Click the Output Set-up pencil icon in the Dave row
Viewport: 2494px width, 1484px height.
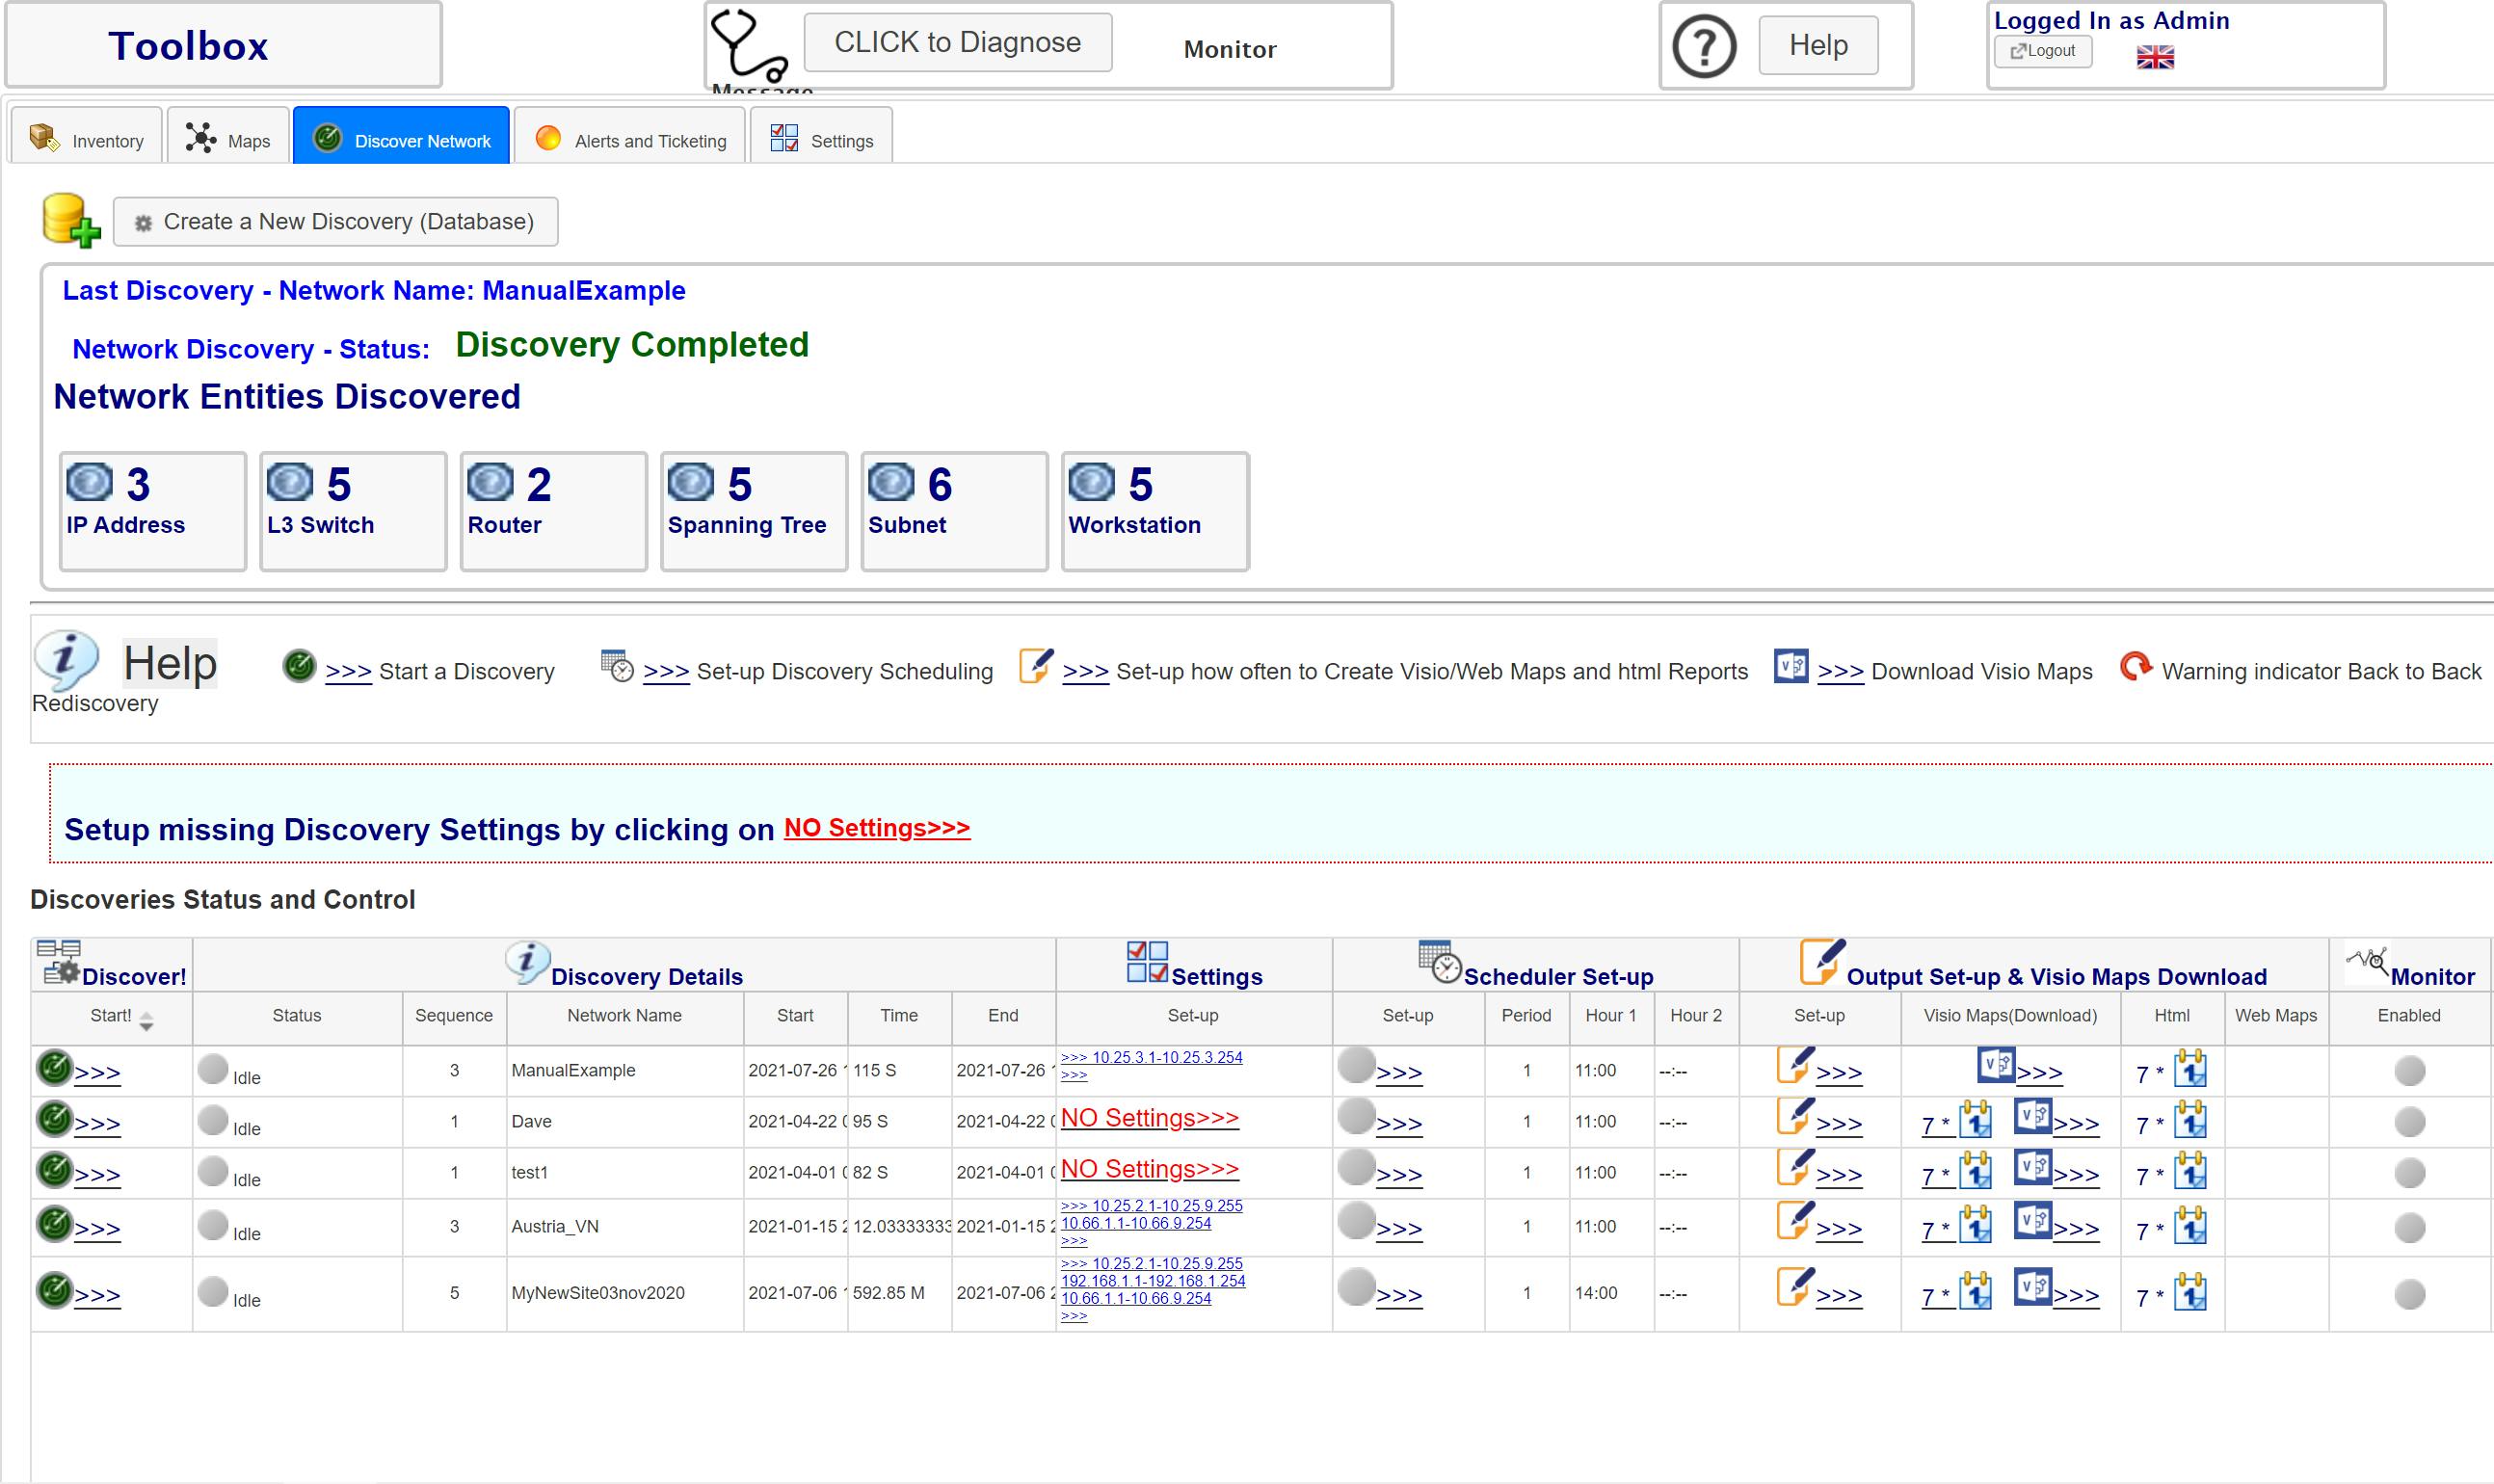coord(1795,1116)
